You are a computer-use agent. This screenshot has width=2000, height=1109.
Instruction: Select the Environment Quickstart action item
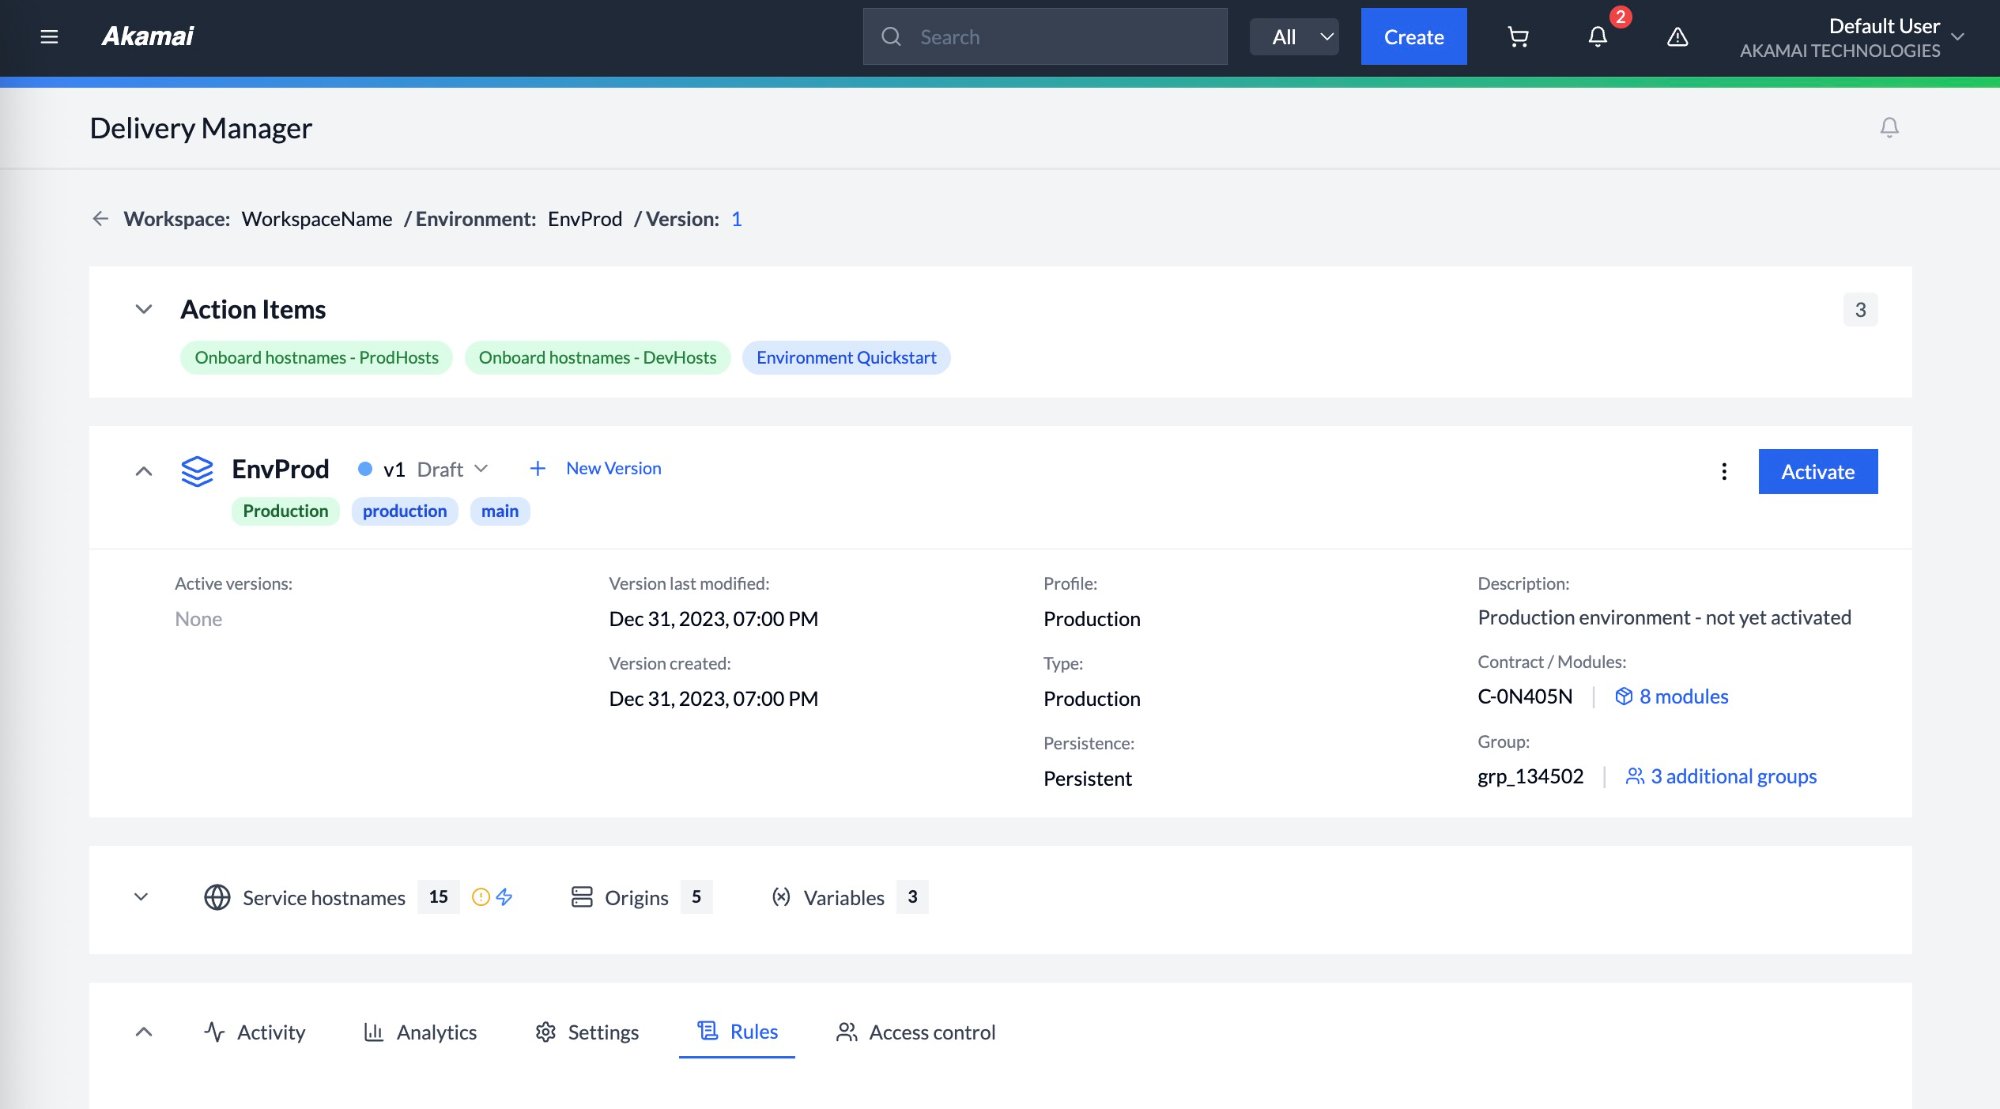846,357
